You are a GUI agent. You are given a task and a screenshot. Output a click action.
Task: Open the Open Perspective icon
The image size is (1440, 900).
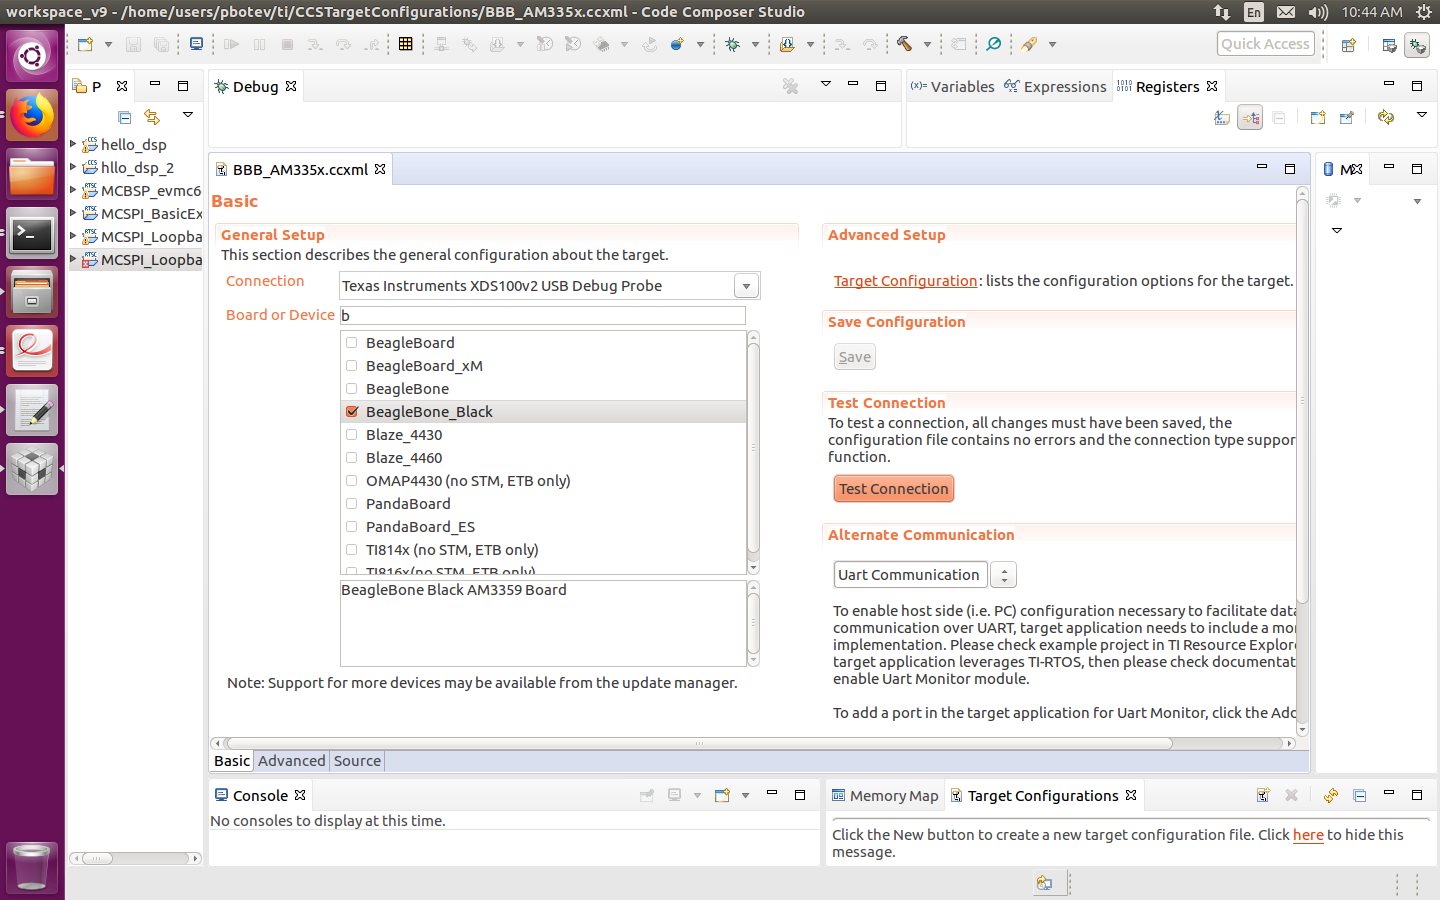coord(1348,44)
